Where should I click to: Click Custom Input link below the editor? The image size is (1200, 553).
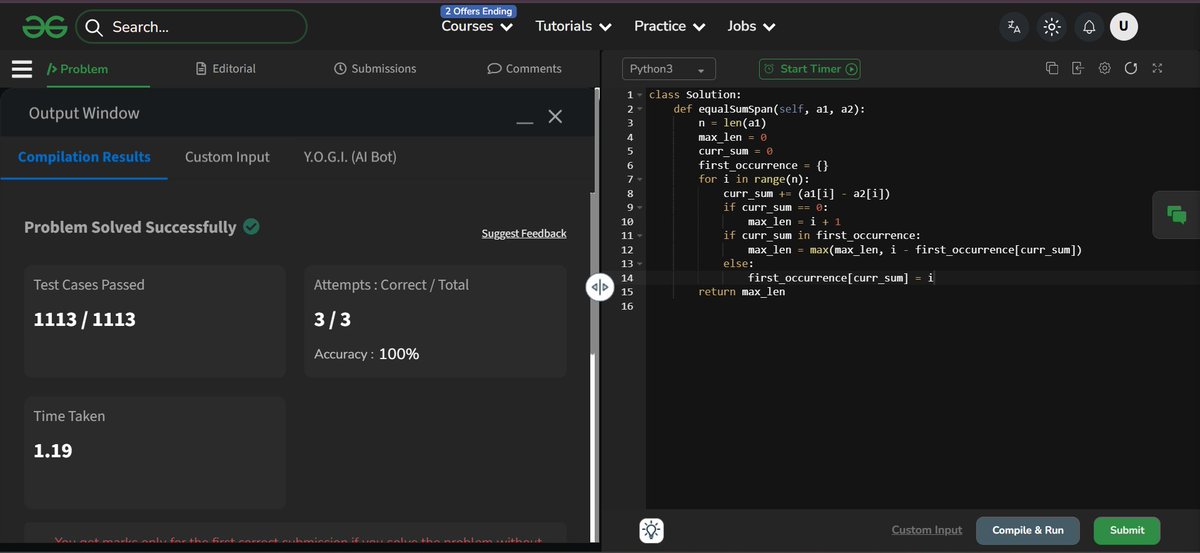pyautogui.click(x=927, y=530)
